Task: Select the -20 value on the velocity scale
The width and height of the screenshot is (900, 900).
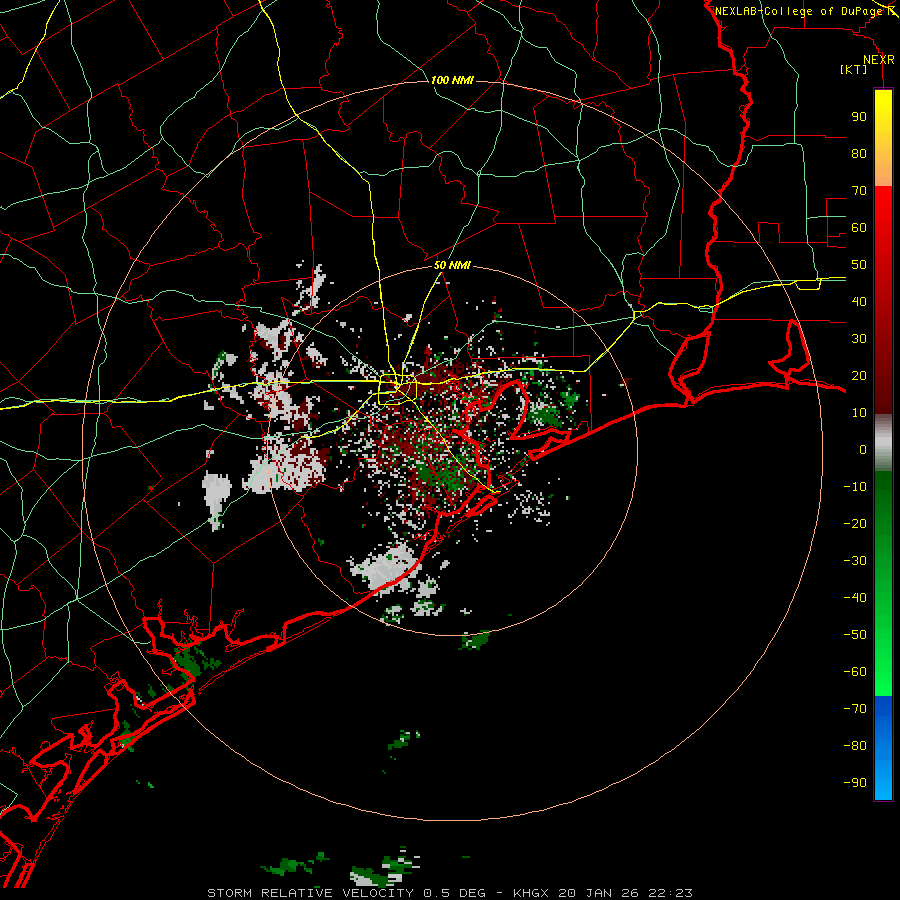Action: tap(855, 523)
